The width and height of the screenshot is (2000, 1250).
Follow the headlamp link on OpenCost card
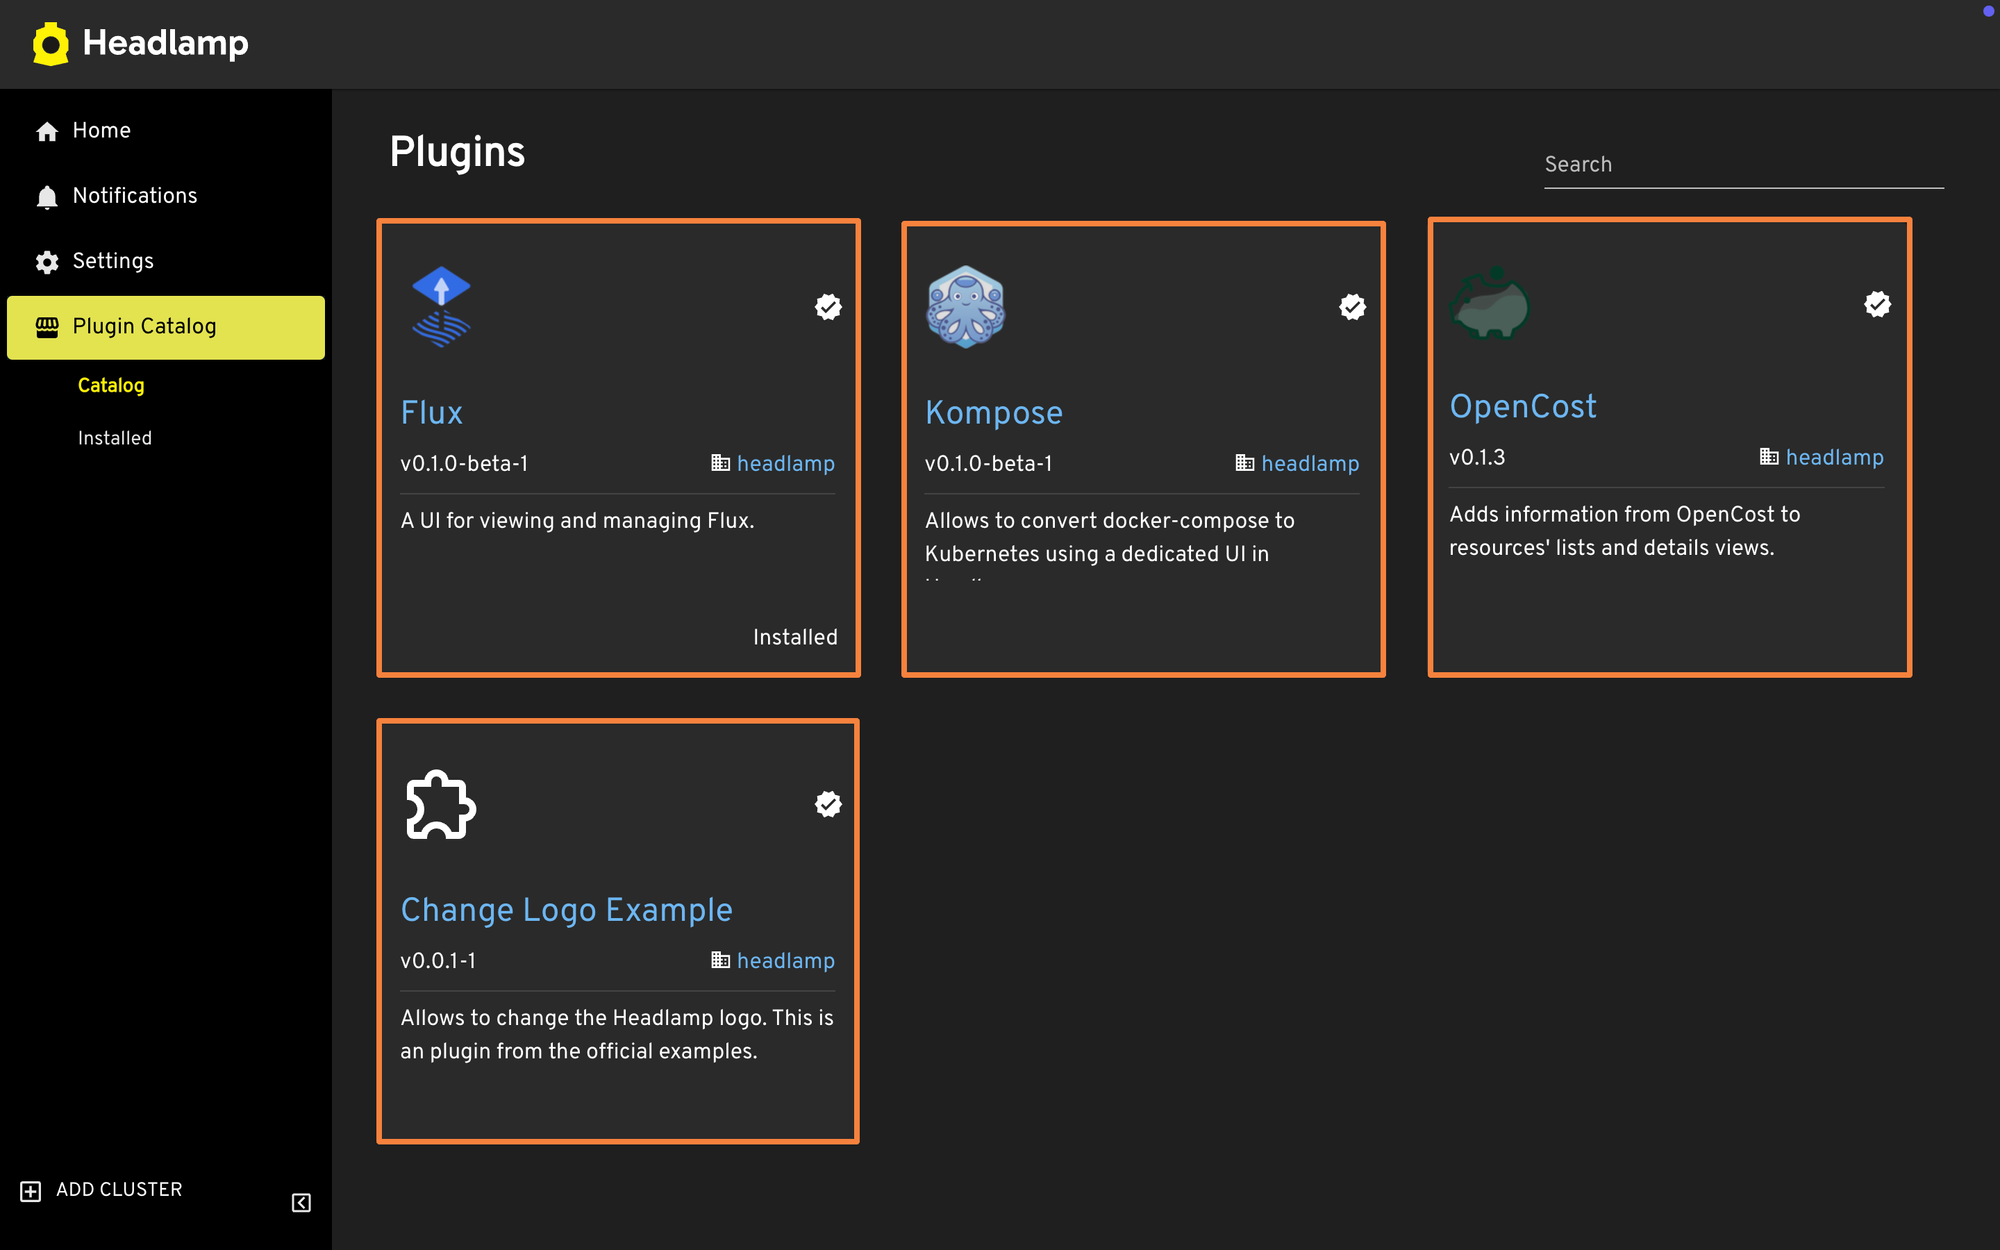tap(1835, 458)
